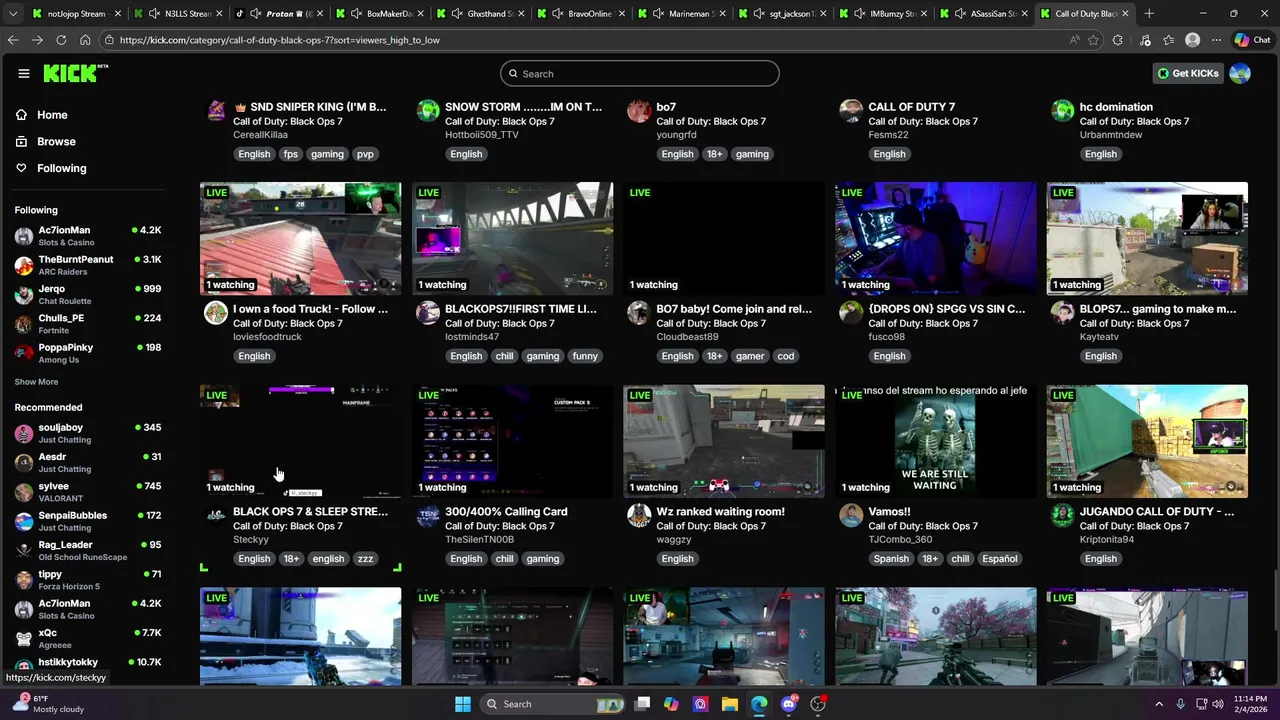1280x720 pixels.
Task: Click the funny tag under lostminds47
Action: coord(585,356)
